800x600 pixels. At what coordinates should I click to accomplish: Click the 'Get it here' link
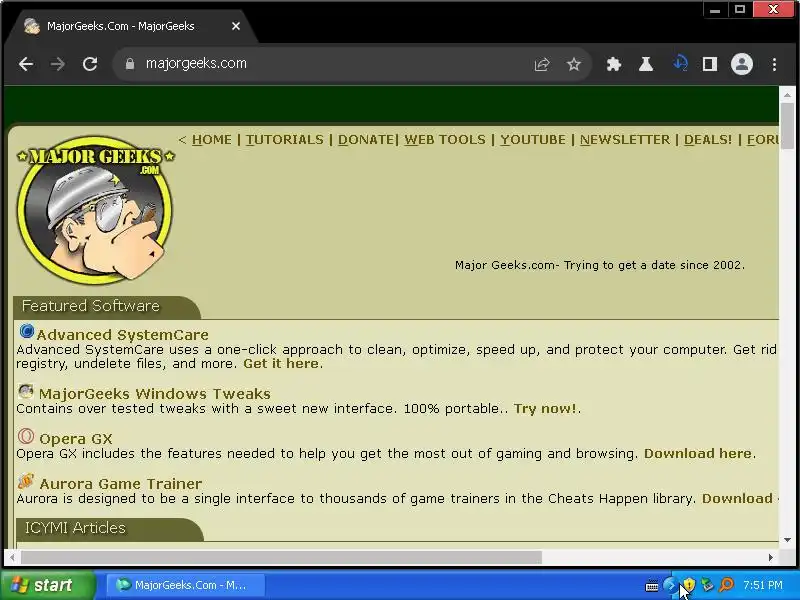281,364
